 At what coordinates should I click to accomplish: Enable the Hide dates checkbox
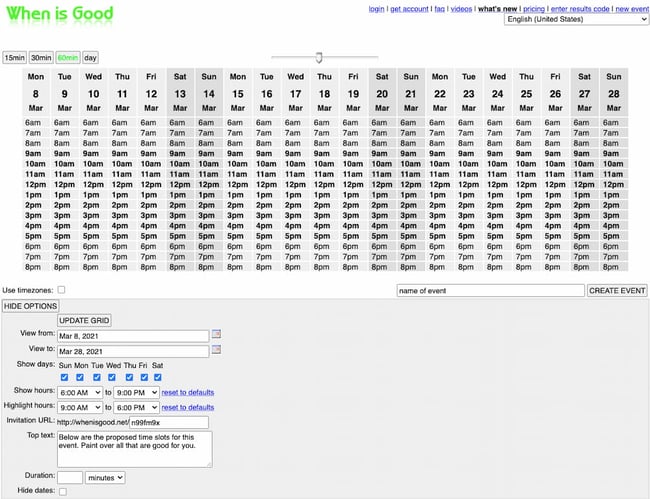[x=64, y=491]
